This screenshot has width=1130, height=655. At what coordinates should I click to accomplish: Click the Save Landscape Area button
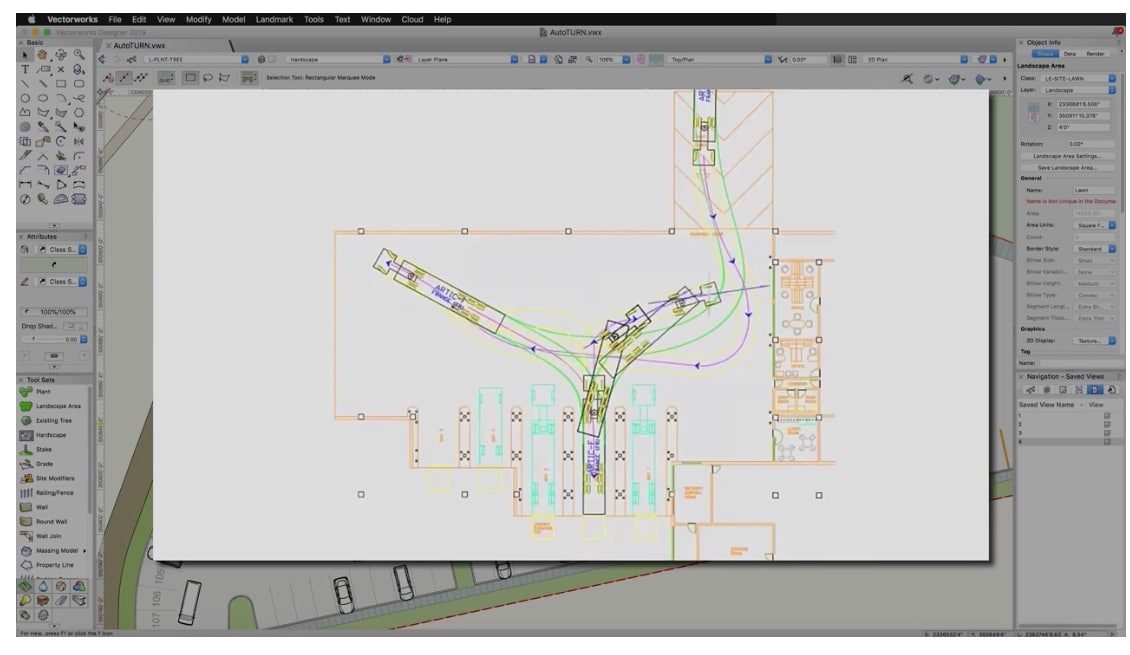(1067, 167)
